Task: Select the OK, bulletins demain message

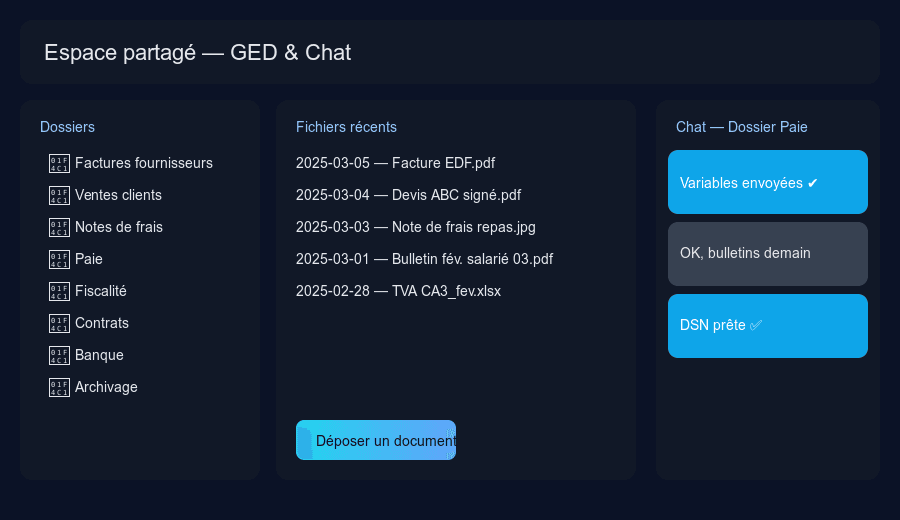Action: (767, 254)
